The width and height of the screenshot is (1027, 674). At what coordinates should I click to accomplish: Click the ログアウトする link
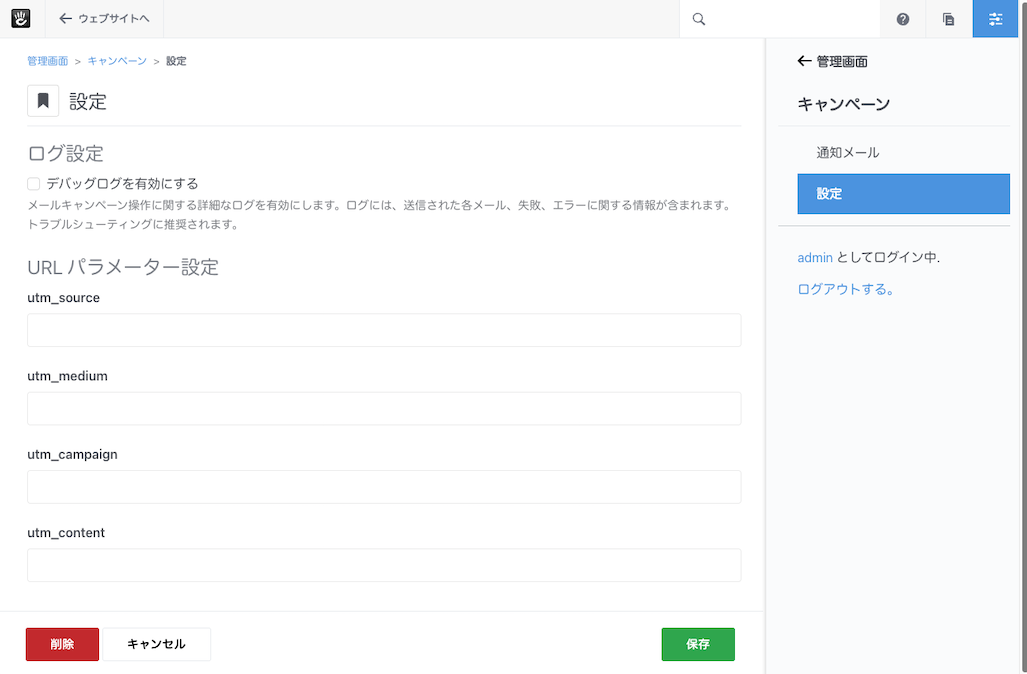(845, 289)
